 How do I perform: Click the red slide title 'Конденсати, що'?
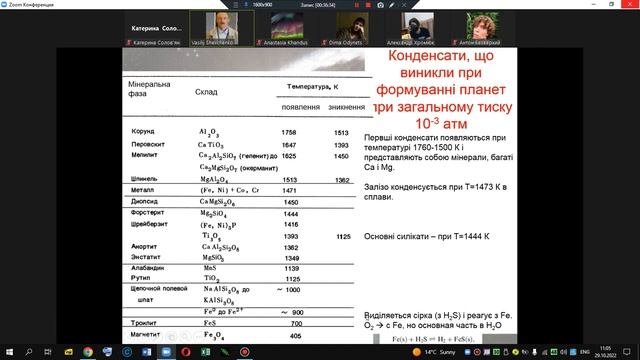[x=441, y=56]
